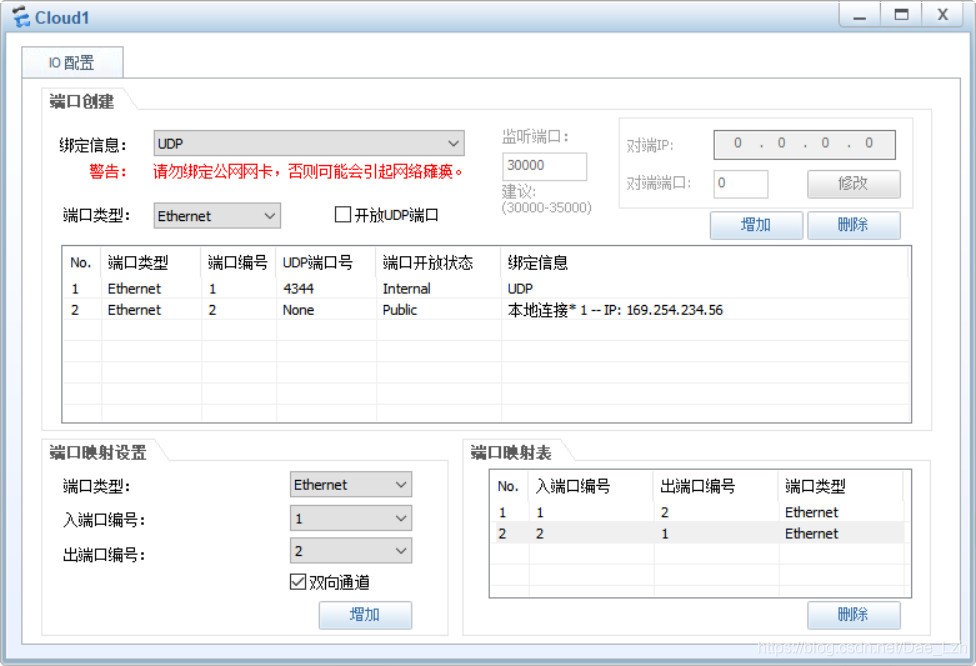Click 删除 button under 端口映射表
Image resolution: width=976 pixels, height=666 pixels.
(853, 615)
